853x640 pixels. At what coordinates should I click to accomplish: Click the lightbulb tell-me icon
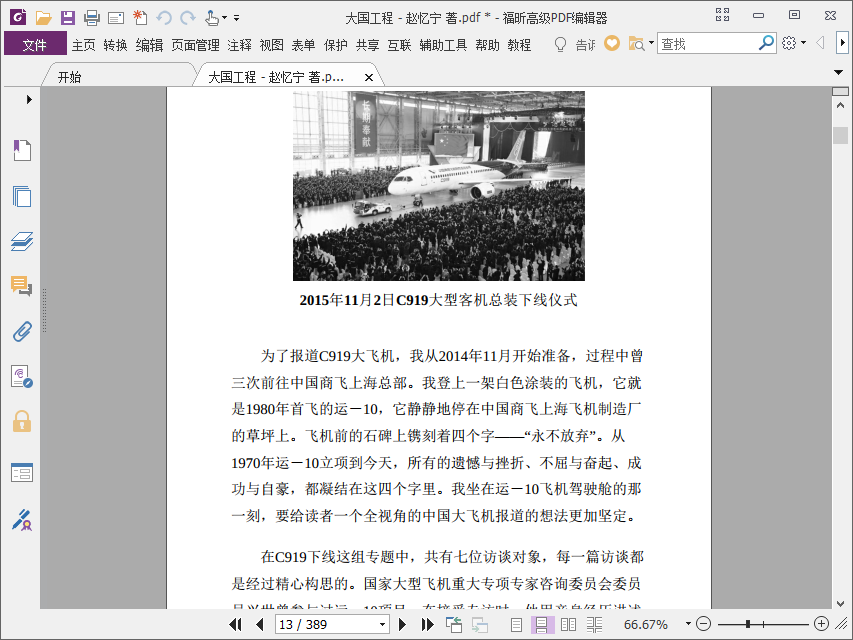tap(560, 44)
